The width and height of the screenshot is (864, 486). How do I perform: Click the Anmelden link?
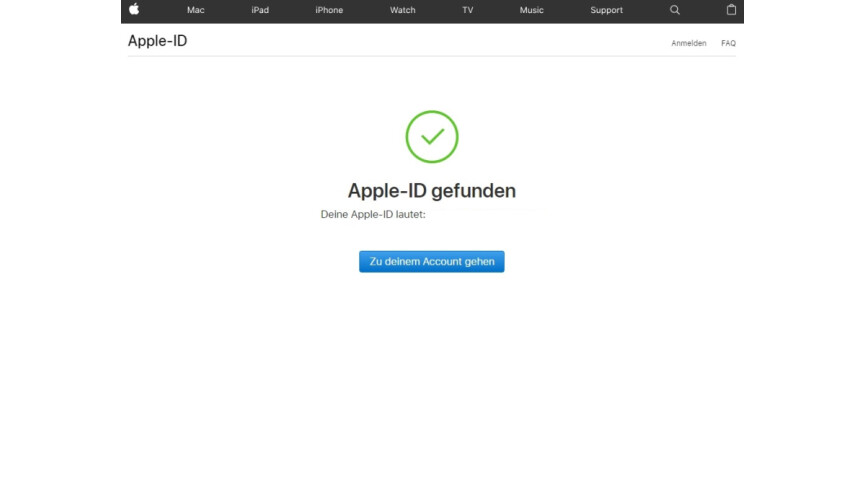point(688,43)
